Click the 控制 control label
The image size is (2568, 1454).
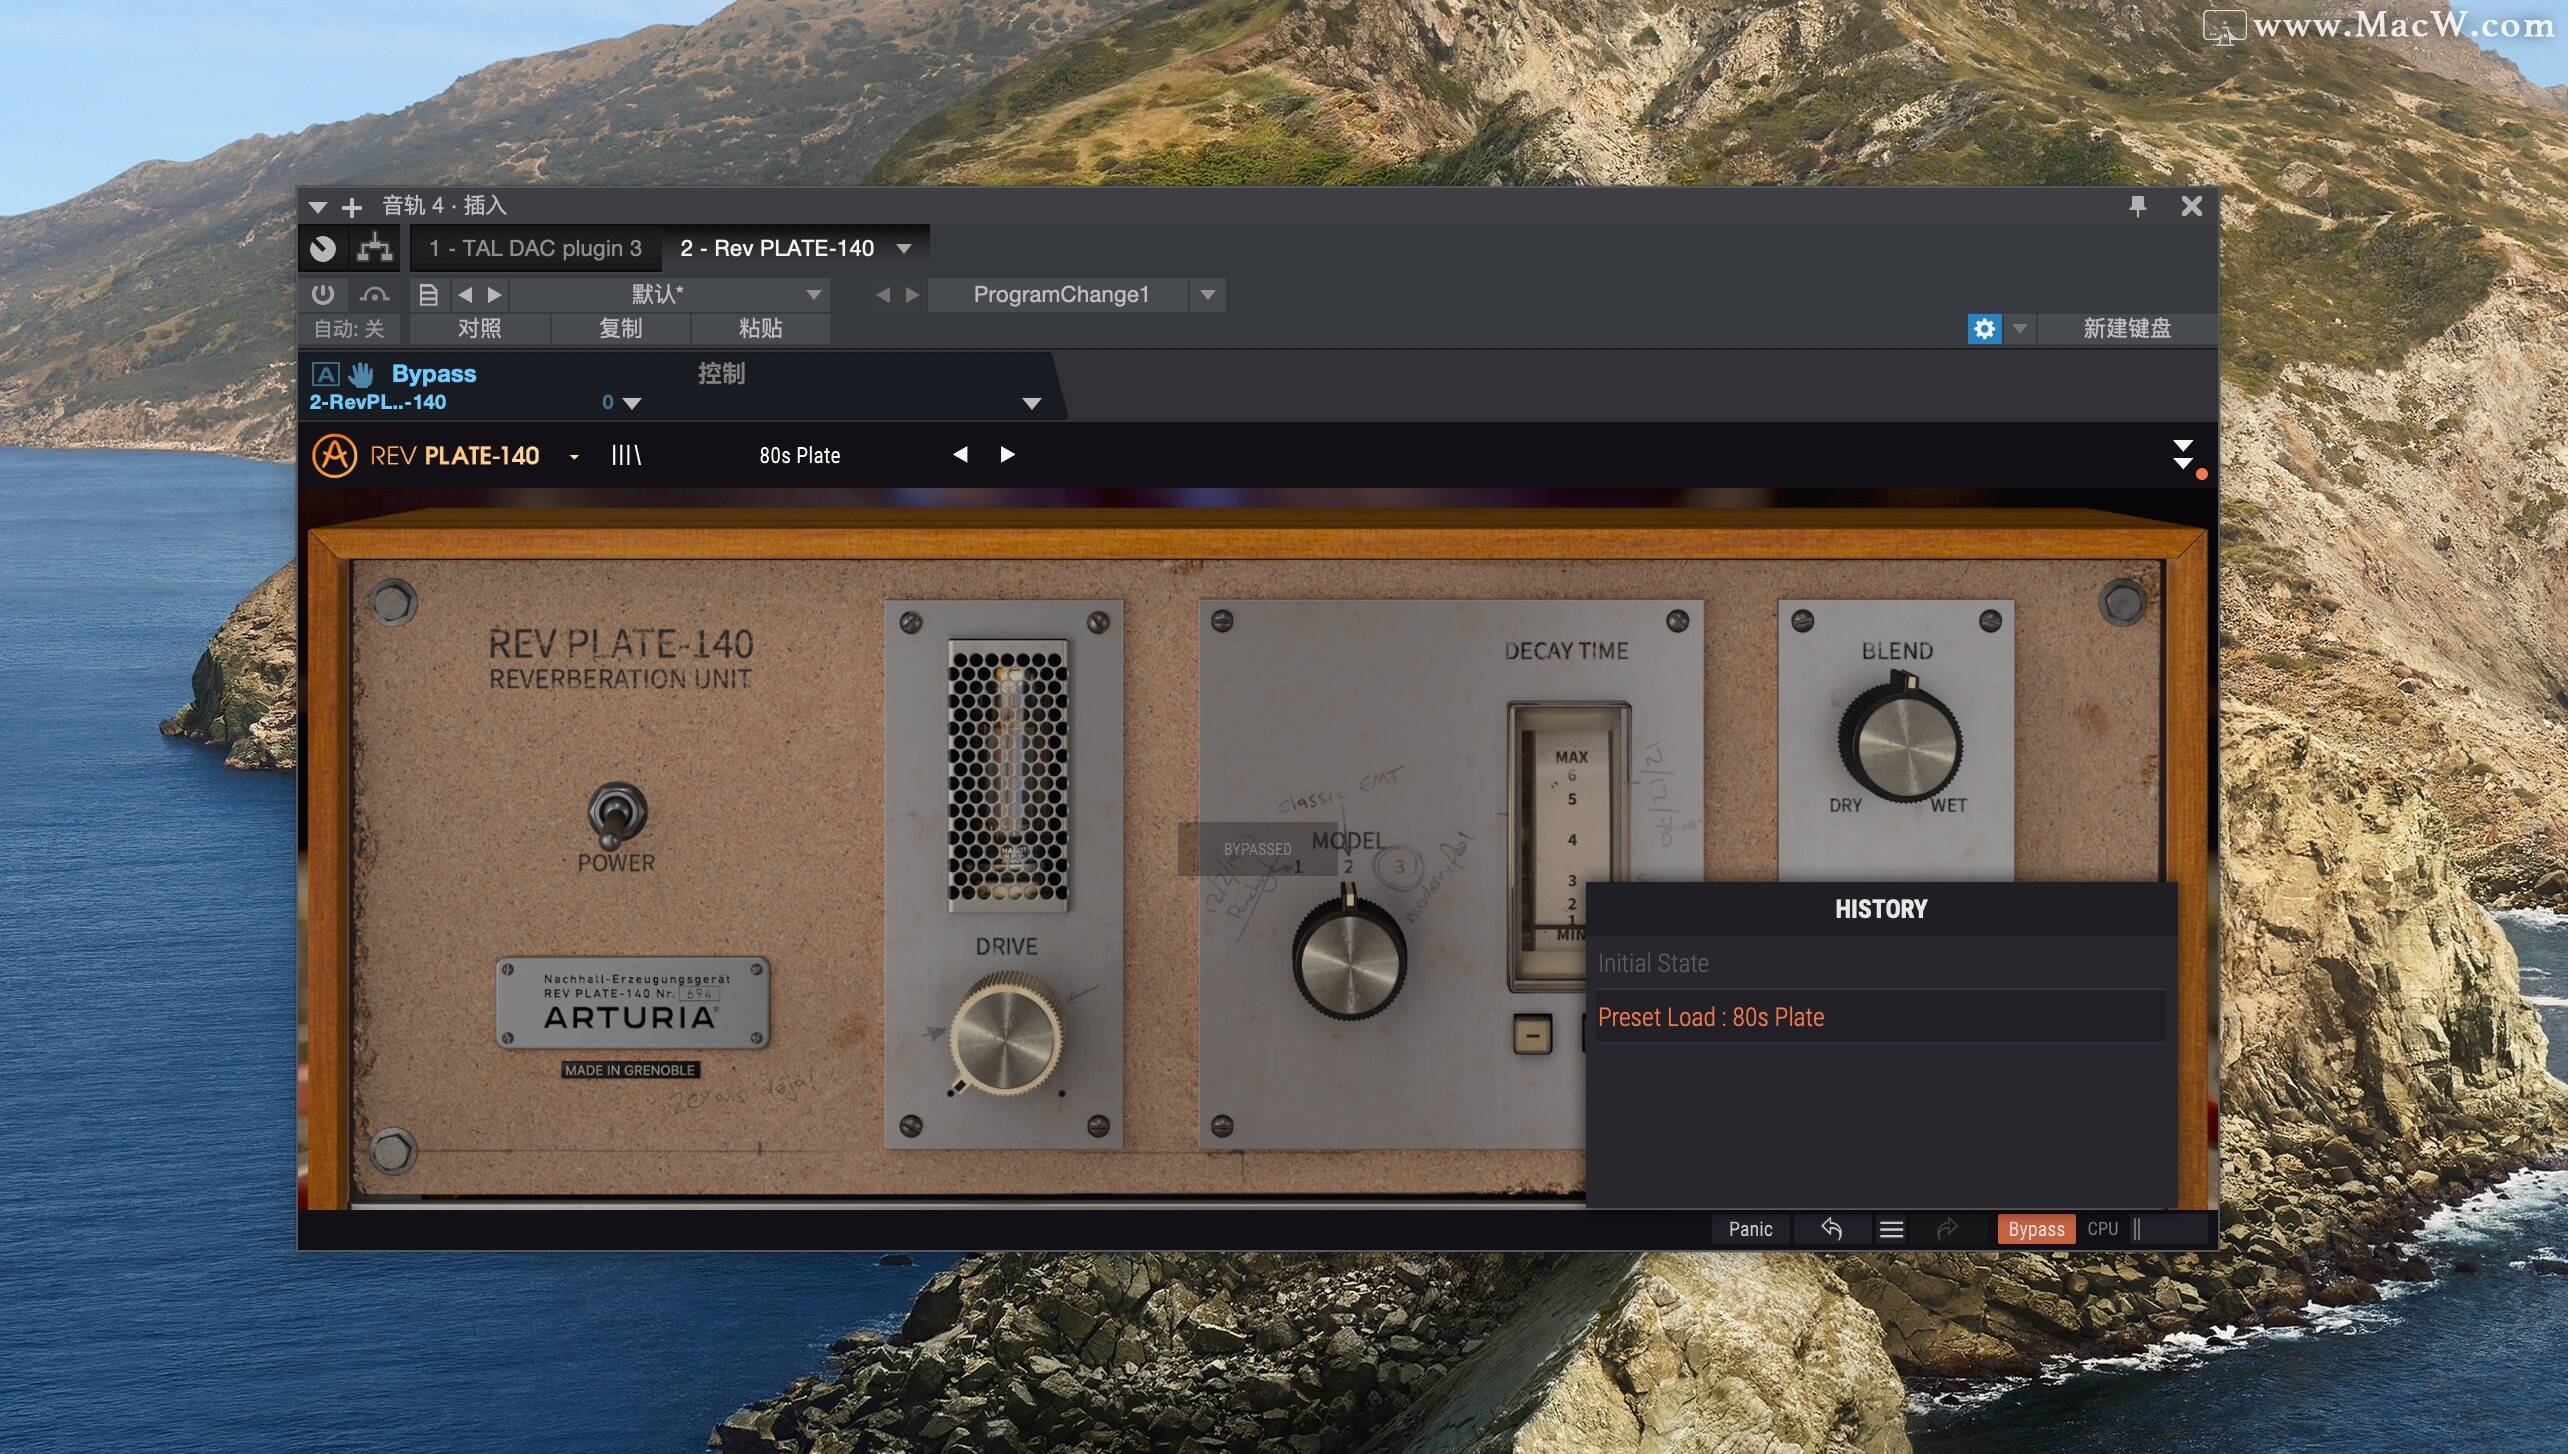point(721,373)
